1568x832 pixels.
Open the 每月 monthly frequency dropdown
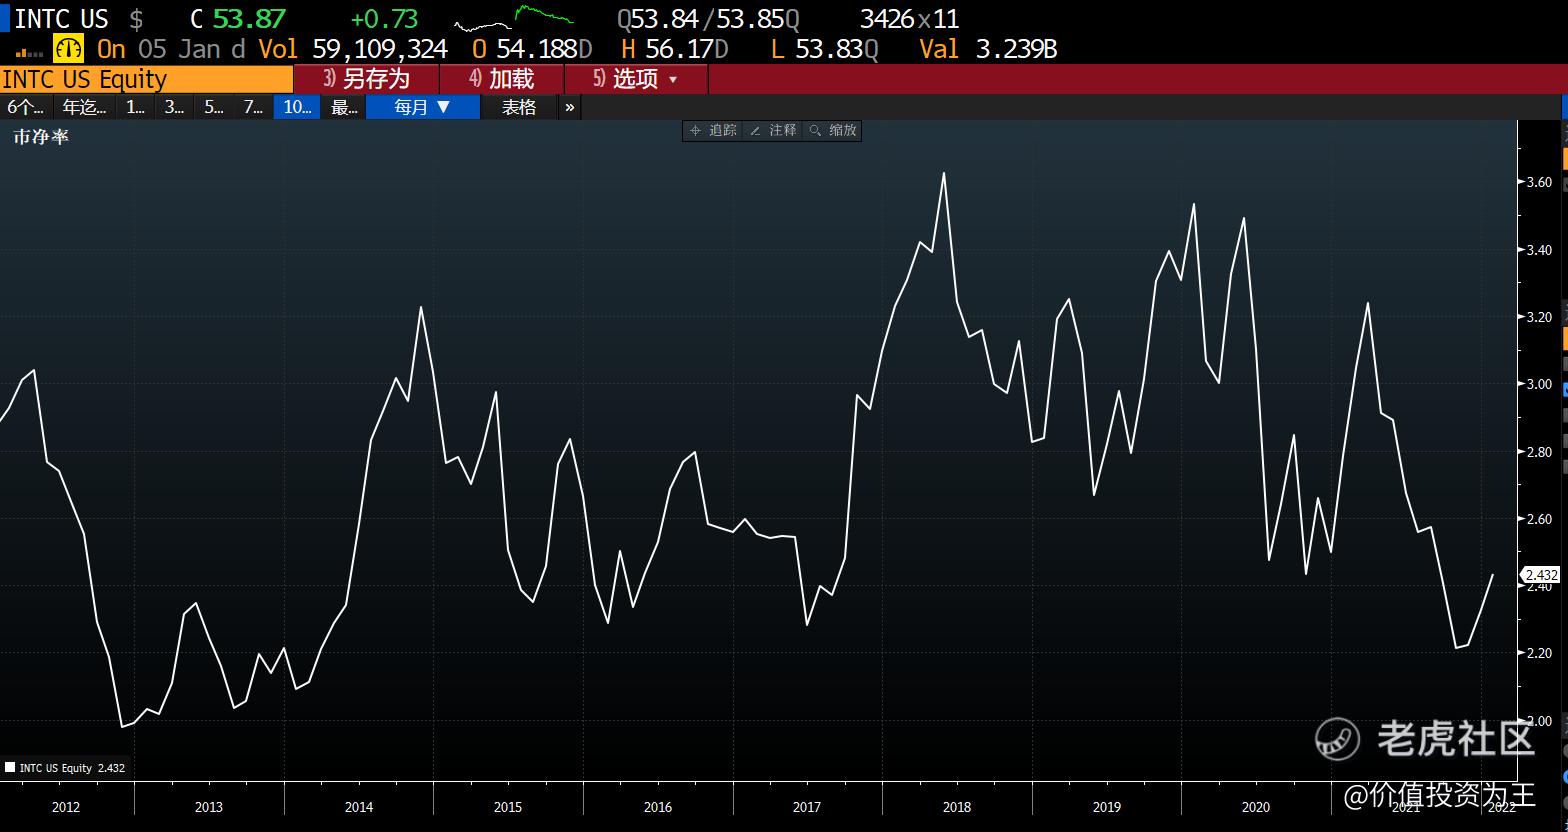point(423,107)
